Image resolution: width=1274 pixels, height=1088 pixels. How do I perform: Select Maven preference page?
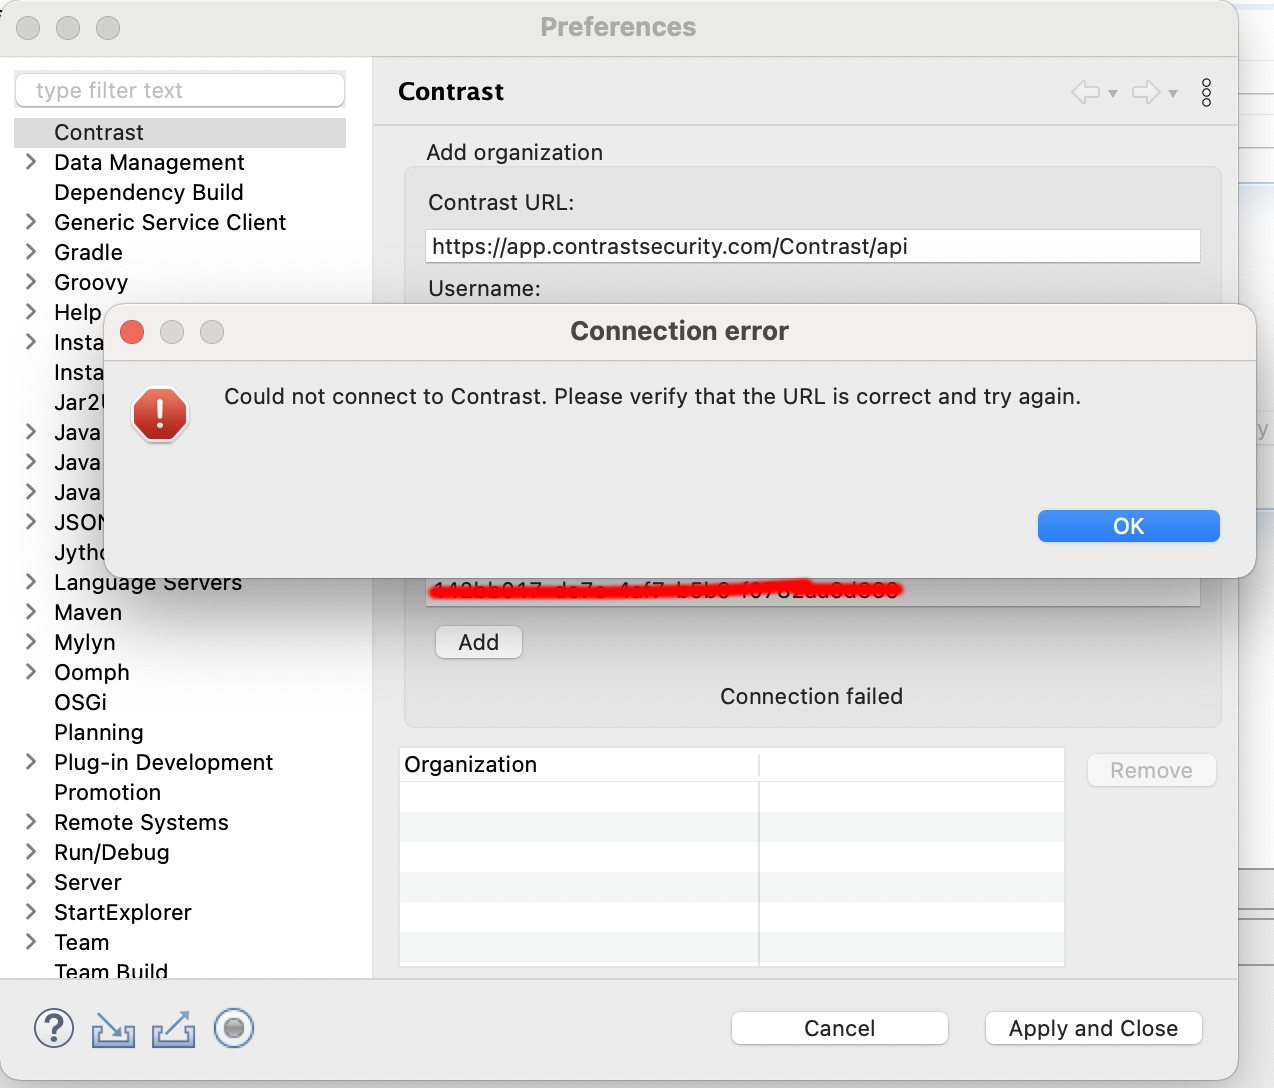click(88, 612)
